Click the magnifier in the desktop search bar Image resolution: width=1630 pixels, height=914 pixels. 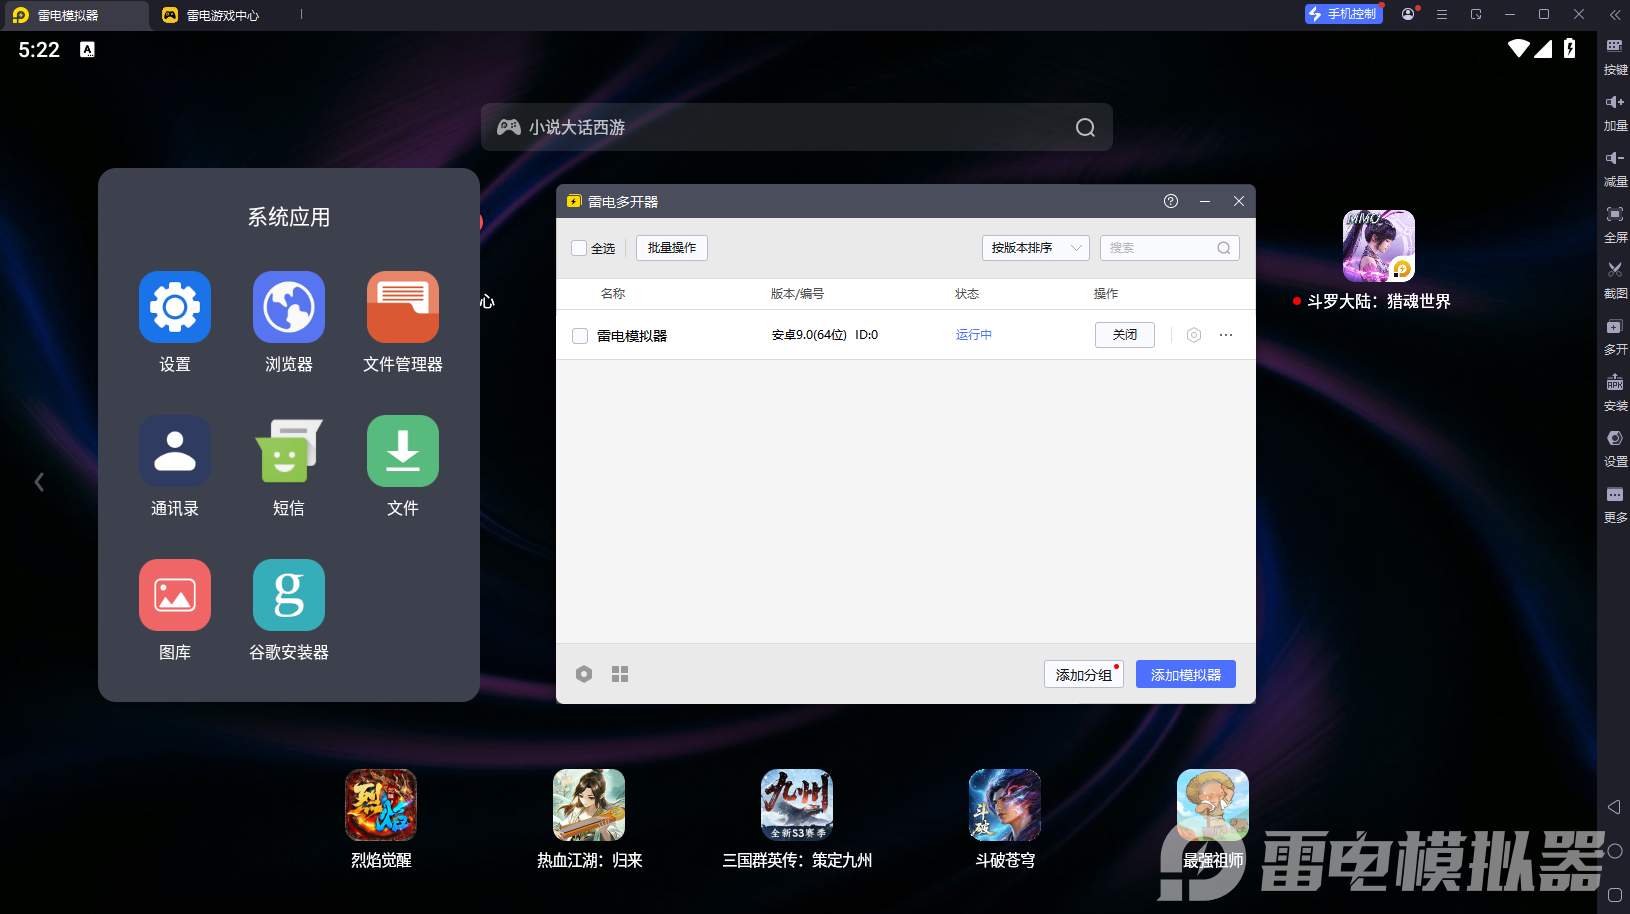[1085, 127]
